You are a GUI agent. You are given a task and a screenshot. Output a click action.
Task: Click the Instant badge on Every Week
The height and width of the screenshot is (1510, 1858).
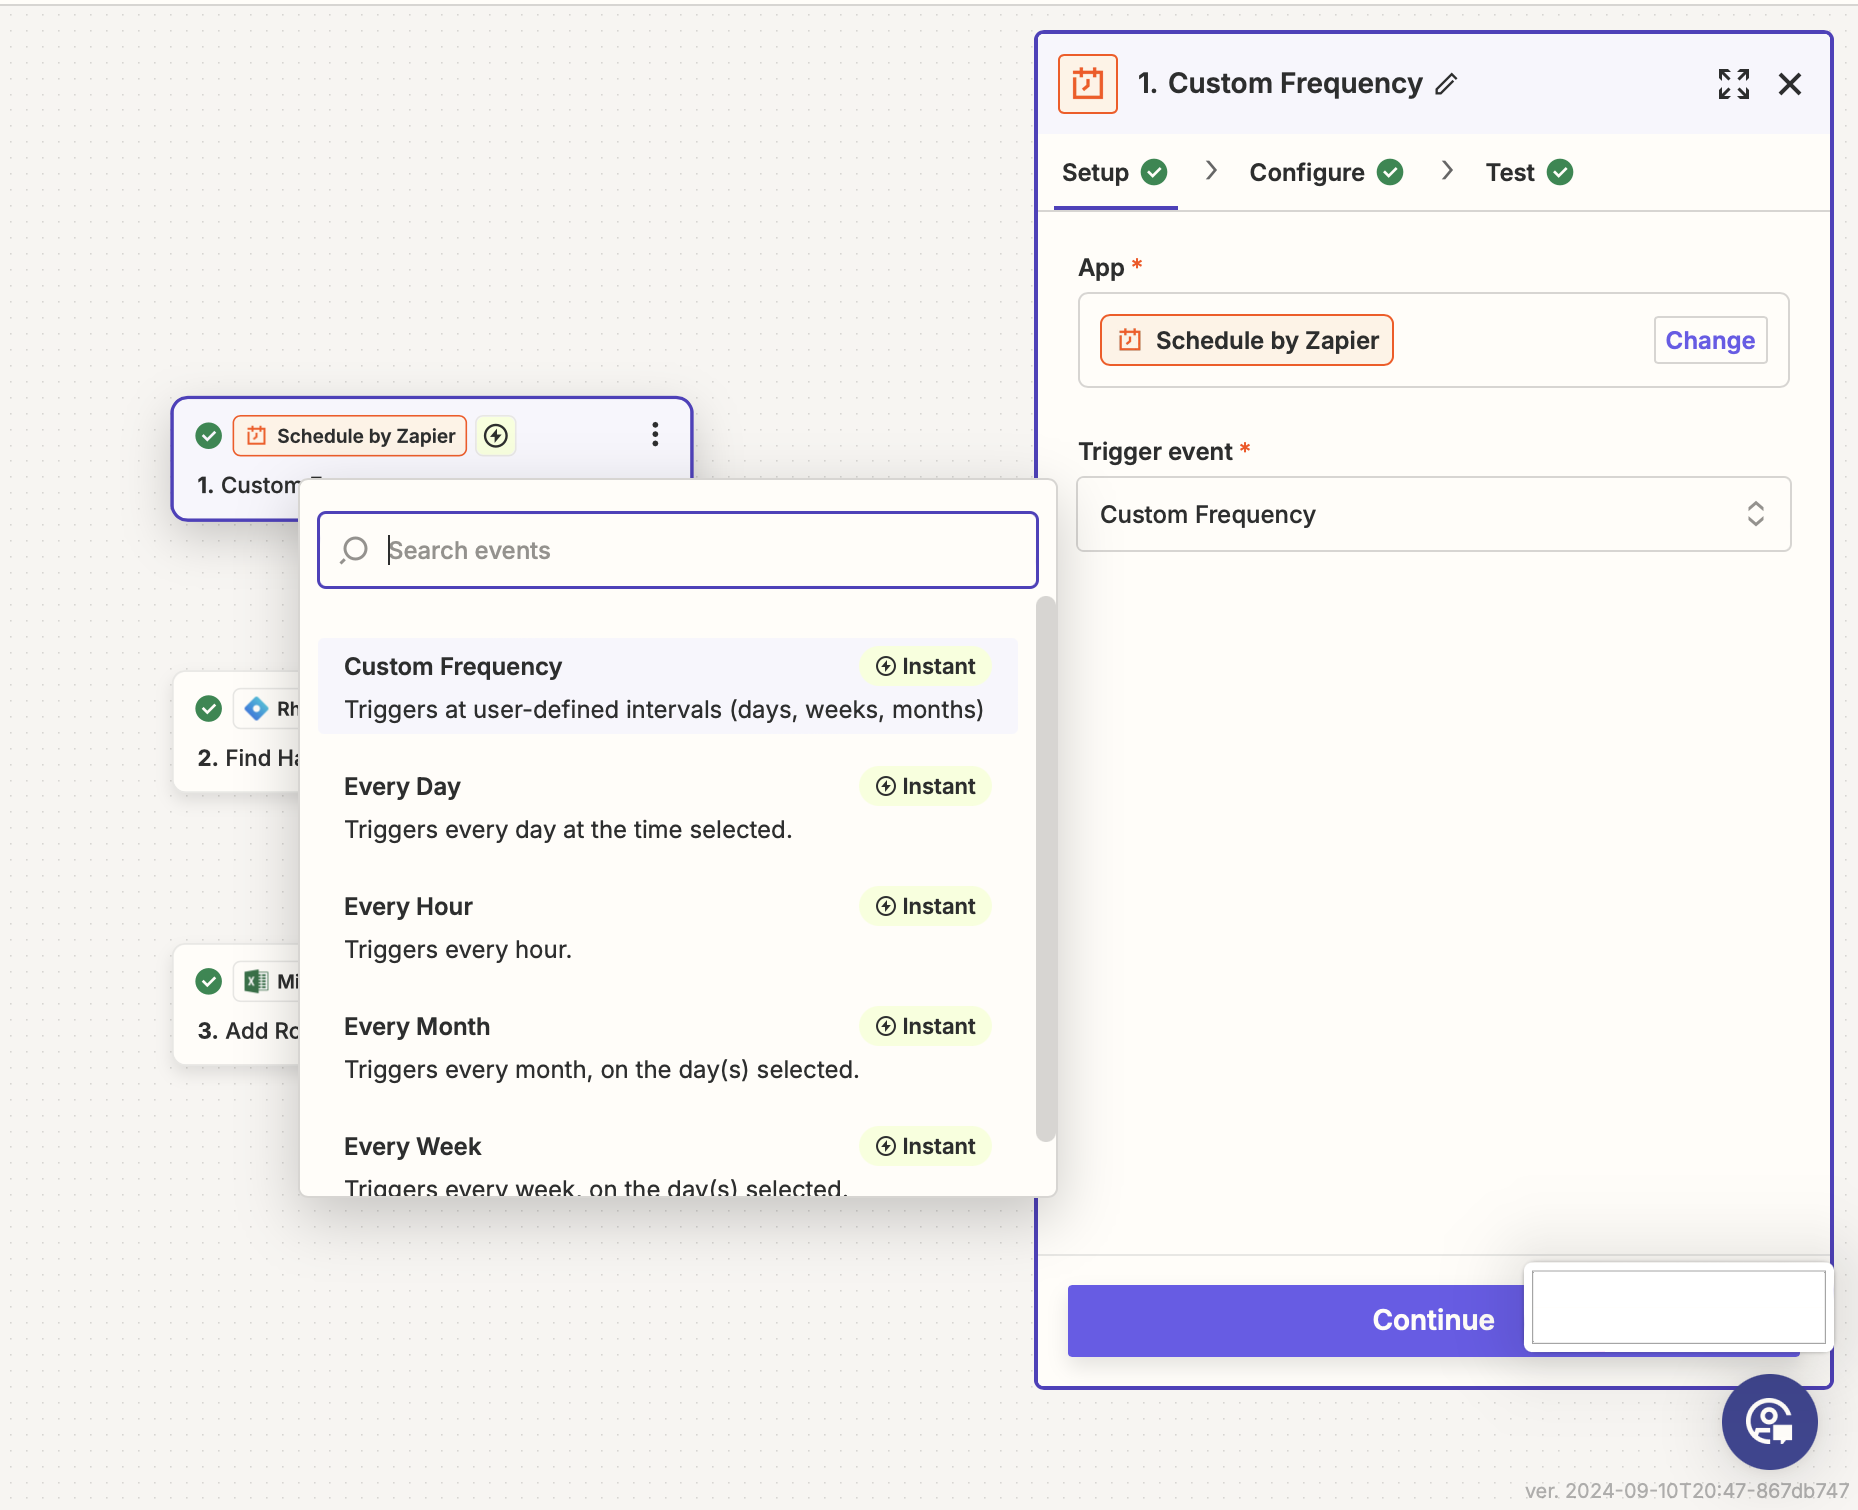(x=925, y=1146)
